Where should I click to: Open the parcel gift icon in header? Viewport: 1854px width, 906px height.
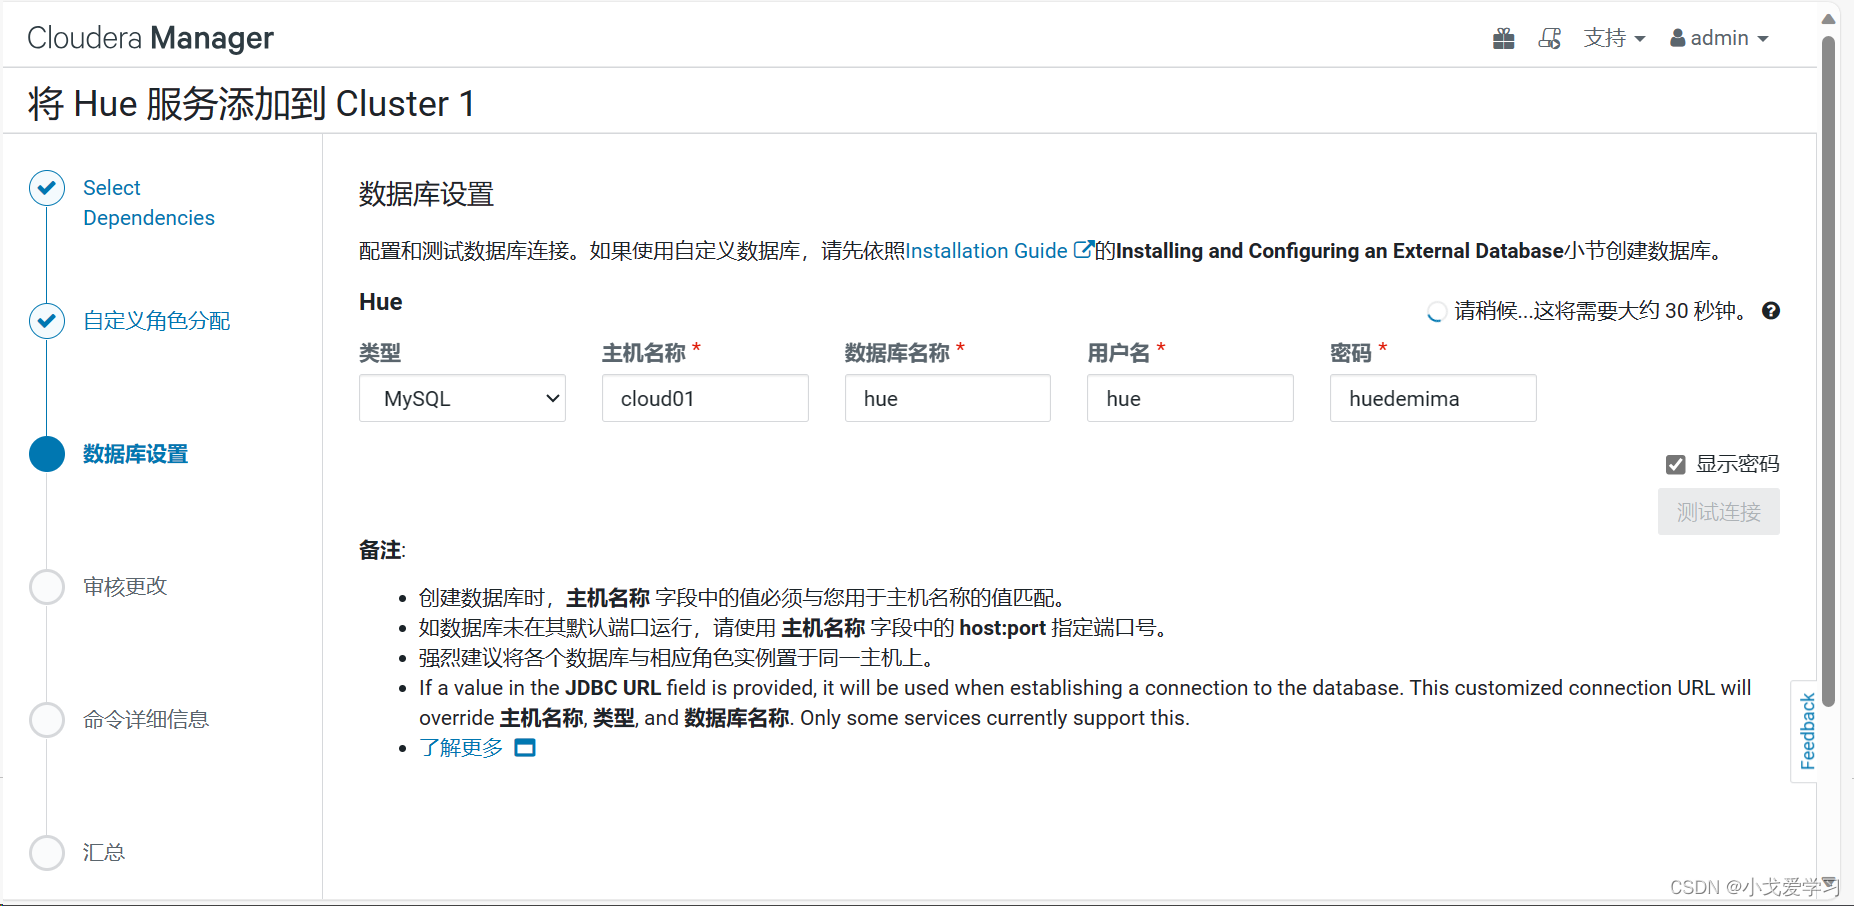click(x=1503, y=39)
